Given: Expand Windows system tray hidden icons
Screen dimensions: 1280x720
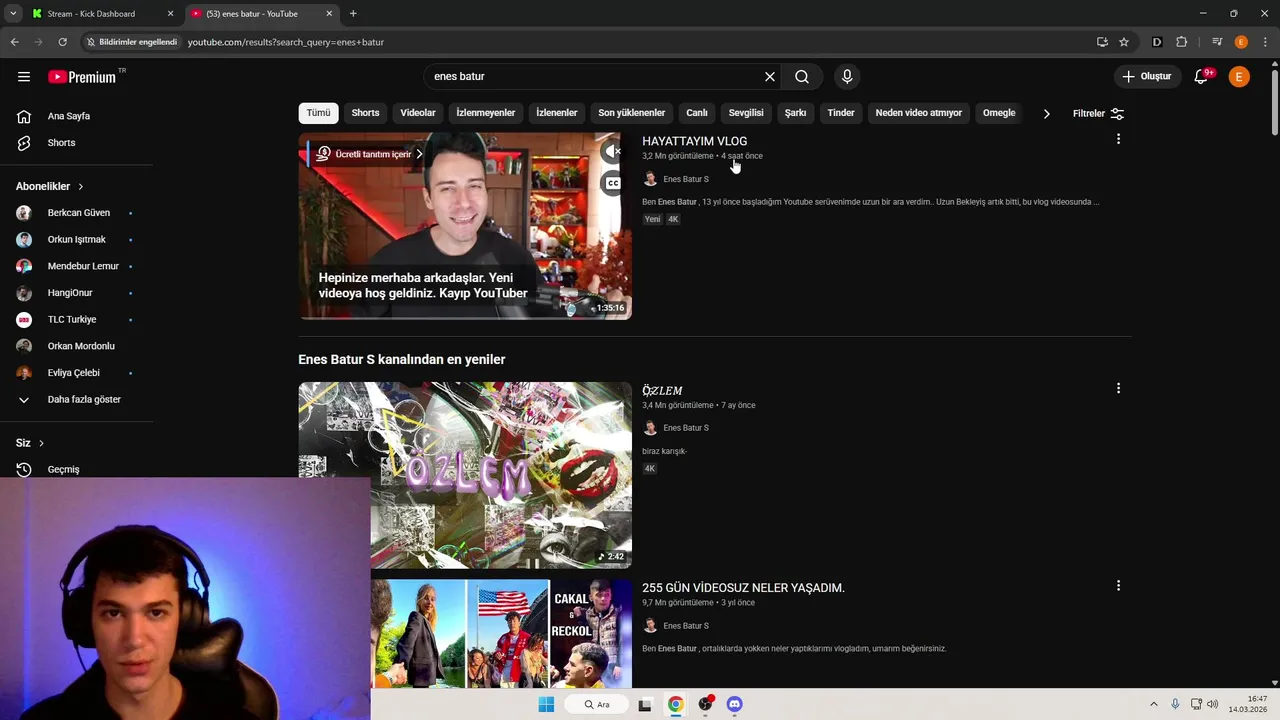Looking at the screenshot, I should pos(1153,705).
